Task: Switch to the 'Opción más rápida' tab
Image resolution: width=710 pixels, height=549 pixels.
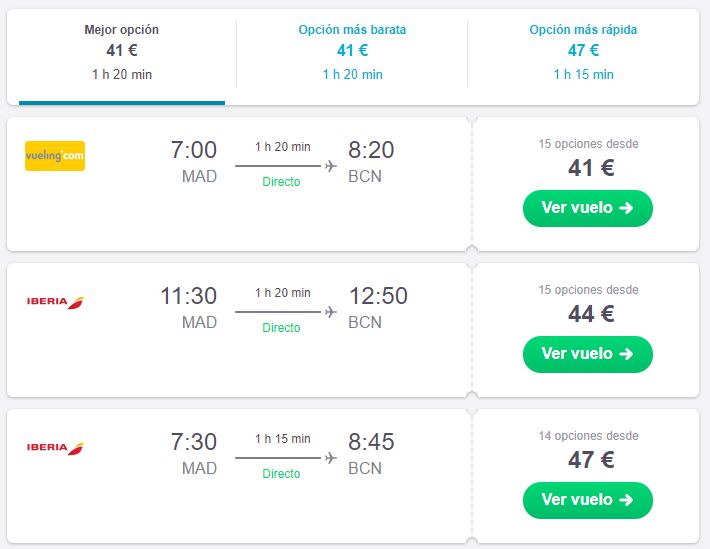Action: point(583,52)
